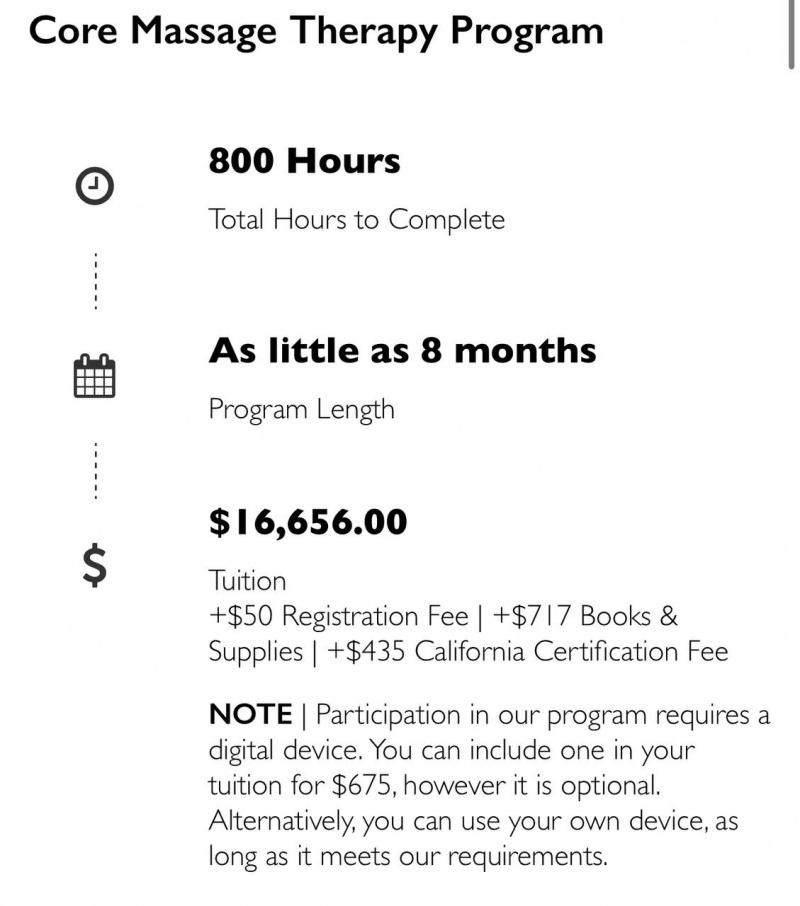Click the clock icon beside 800 Hours

(95, 185)
